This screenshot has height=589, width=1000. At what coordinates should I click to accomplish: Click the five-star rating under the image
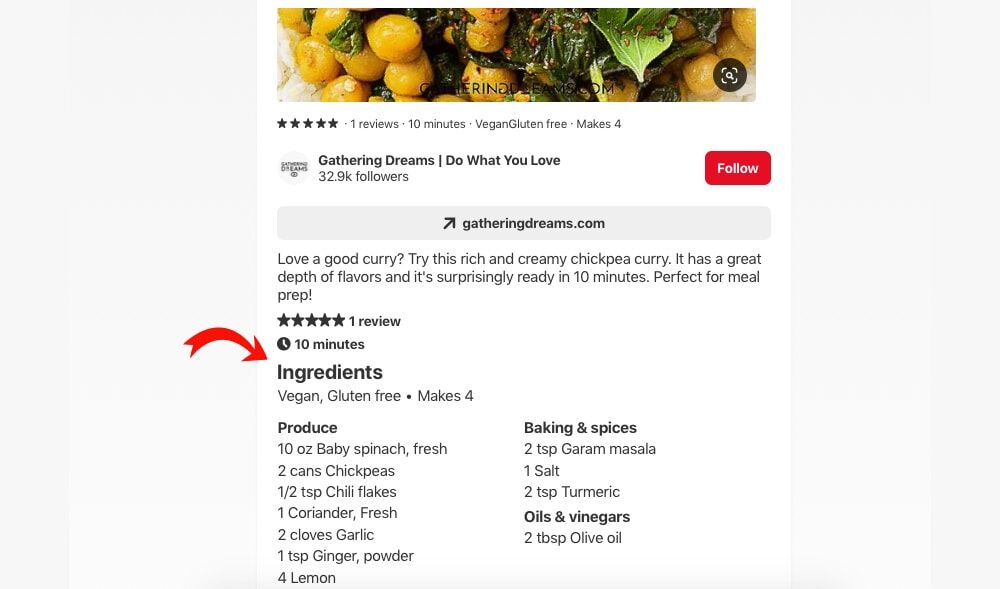pyautogui.click(x=308, y=124)
